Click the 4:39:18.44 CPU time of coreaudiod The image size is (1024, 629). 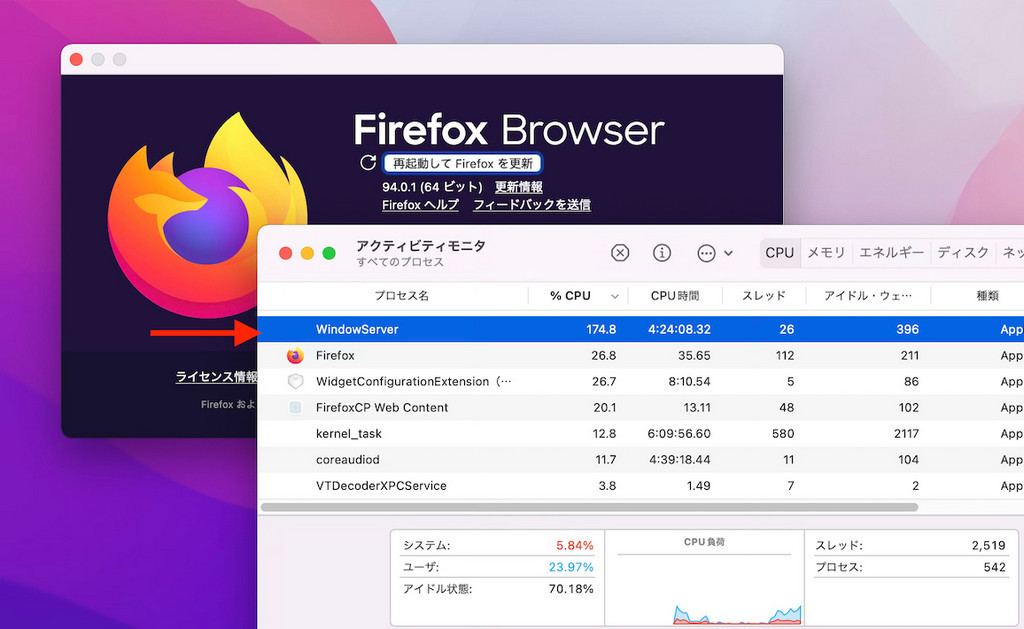(x=679, y=460)
